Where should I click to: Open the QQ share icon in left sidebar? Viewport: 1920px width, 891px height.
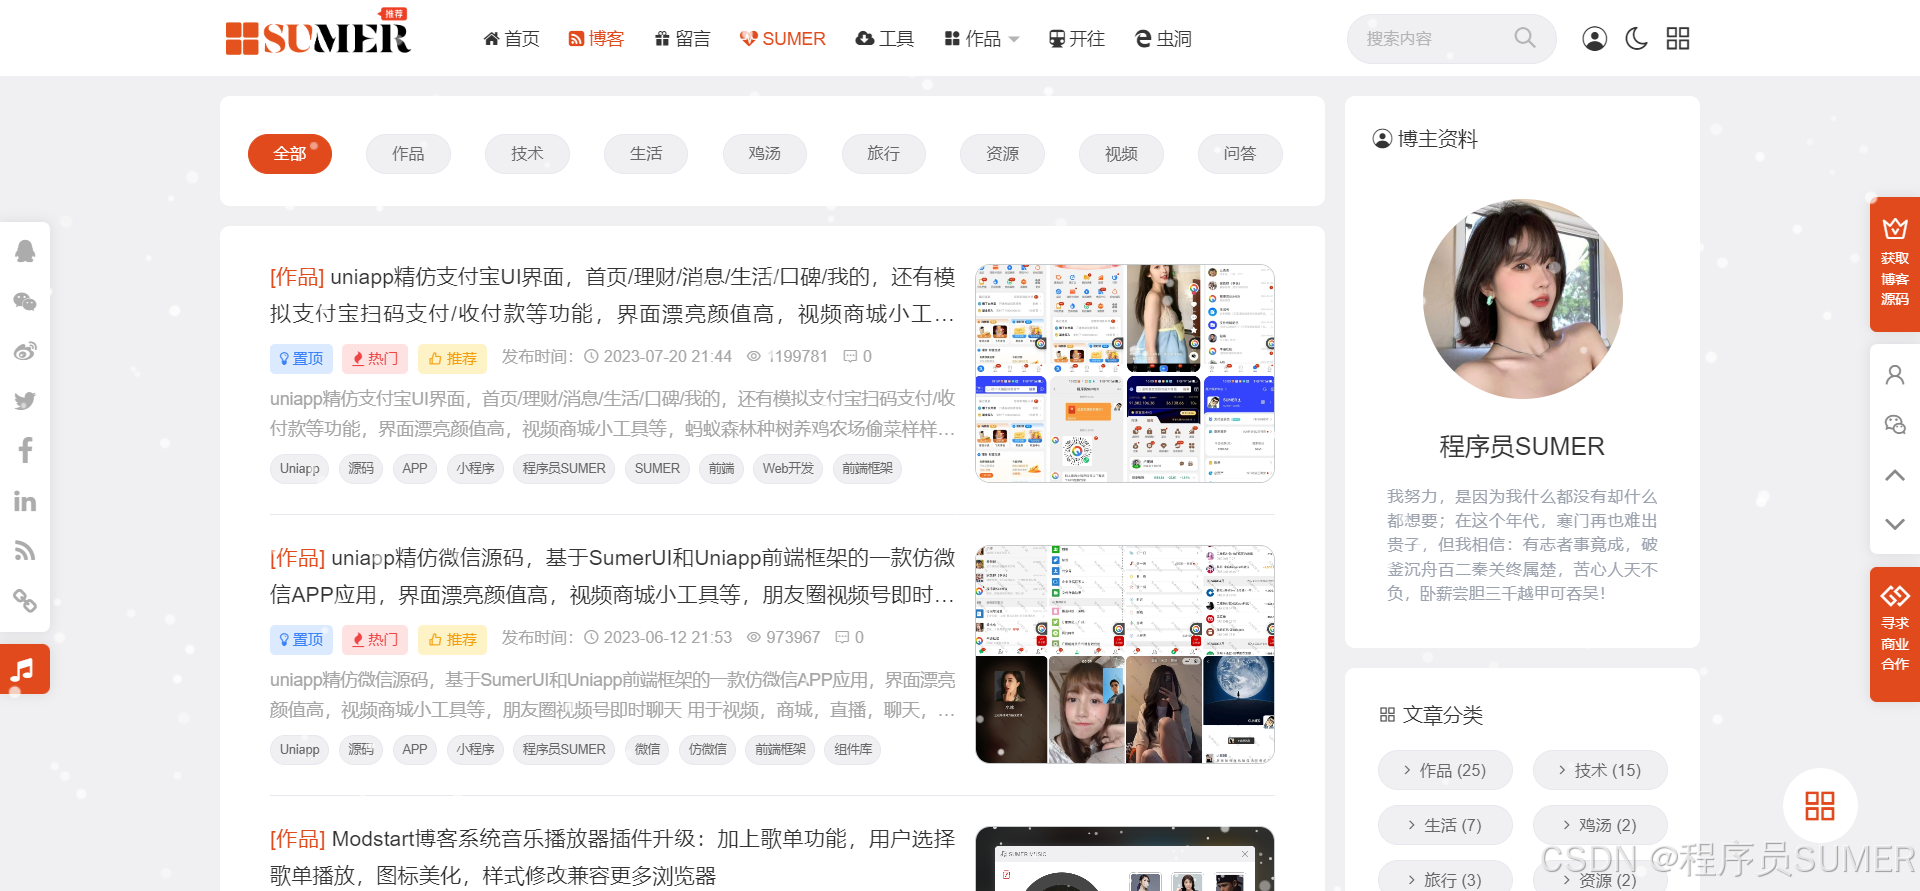(25, 251)
